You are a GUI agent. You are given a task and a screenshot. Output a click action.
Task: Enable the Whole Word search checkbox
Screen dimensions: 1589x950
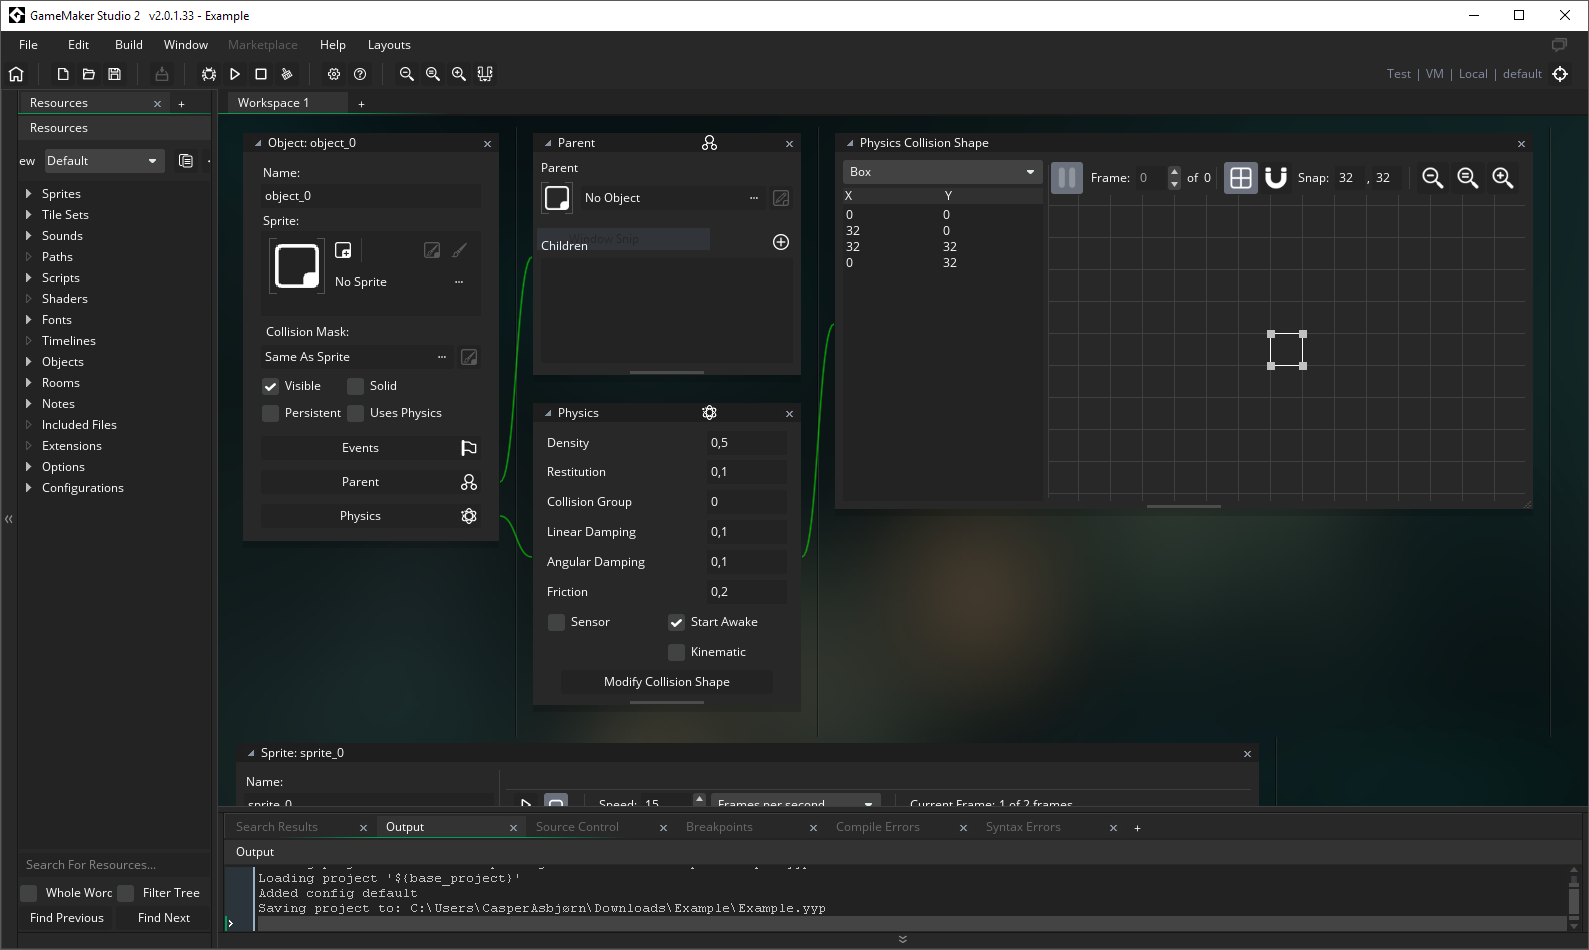point(28,893)
